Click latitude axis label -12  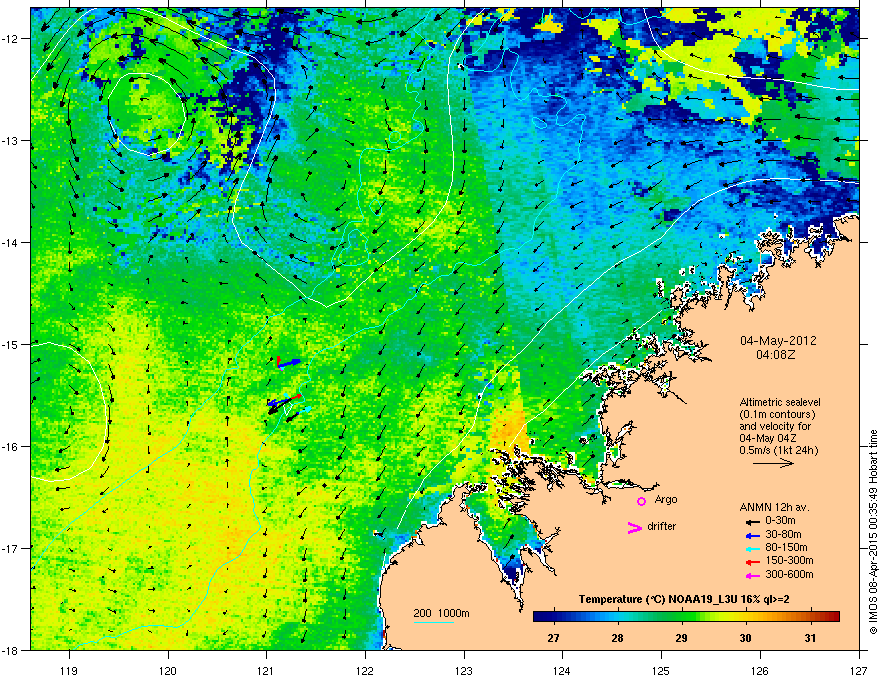(11, 39)
